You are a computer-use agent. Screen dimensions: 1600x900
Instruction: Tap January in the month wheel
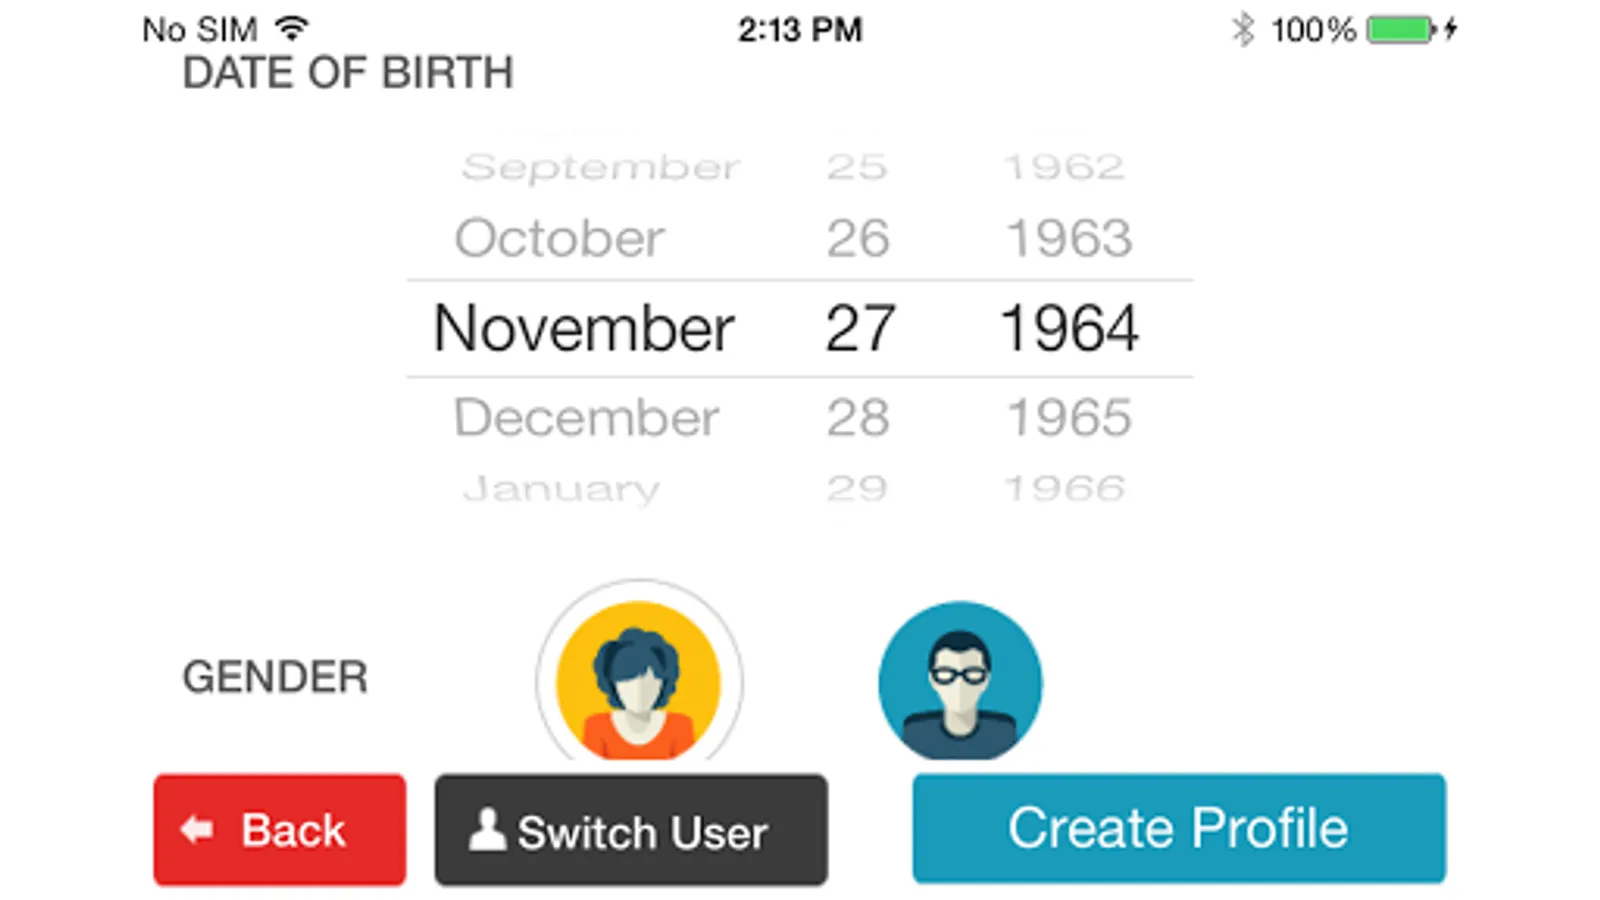coord(561,488)
